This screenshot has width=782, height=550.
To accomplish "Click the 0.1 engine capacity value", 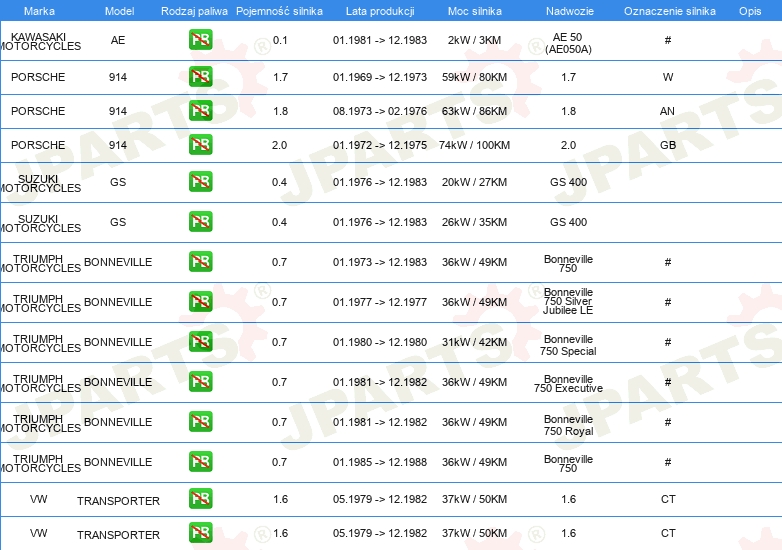I will (280, 40).
